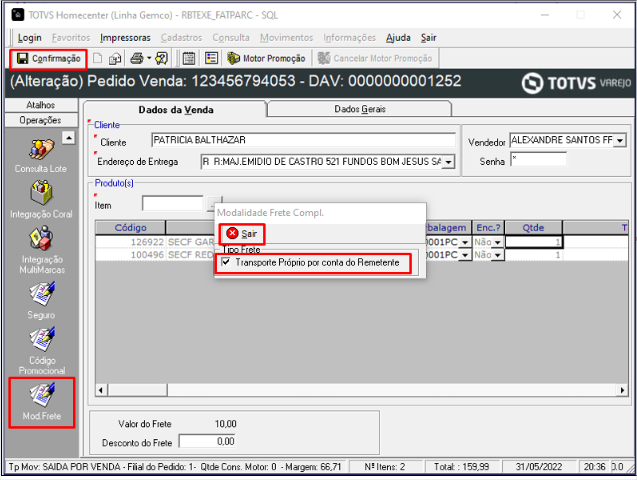Open the Login menu
The width and height of the screenshot is (637, 480).
click(30, 38)
